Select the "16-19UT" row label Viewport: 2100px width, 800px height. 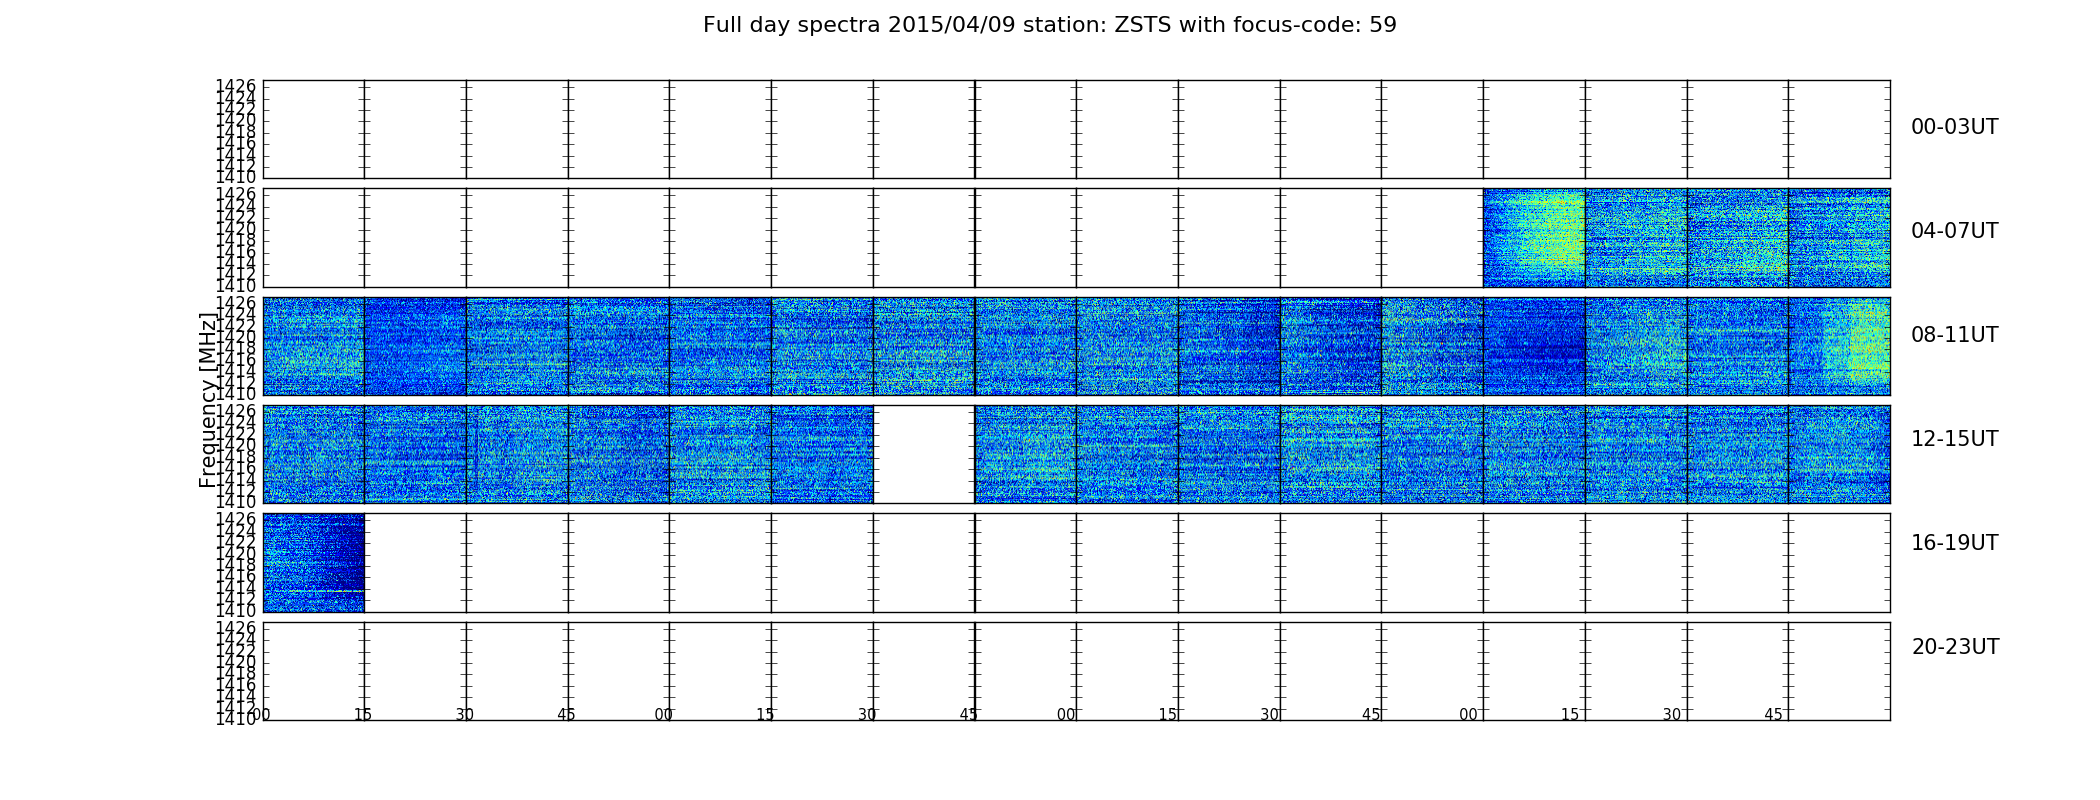coord(1954,543)
